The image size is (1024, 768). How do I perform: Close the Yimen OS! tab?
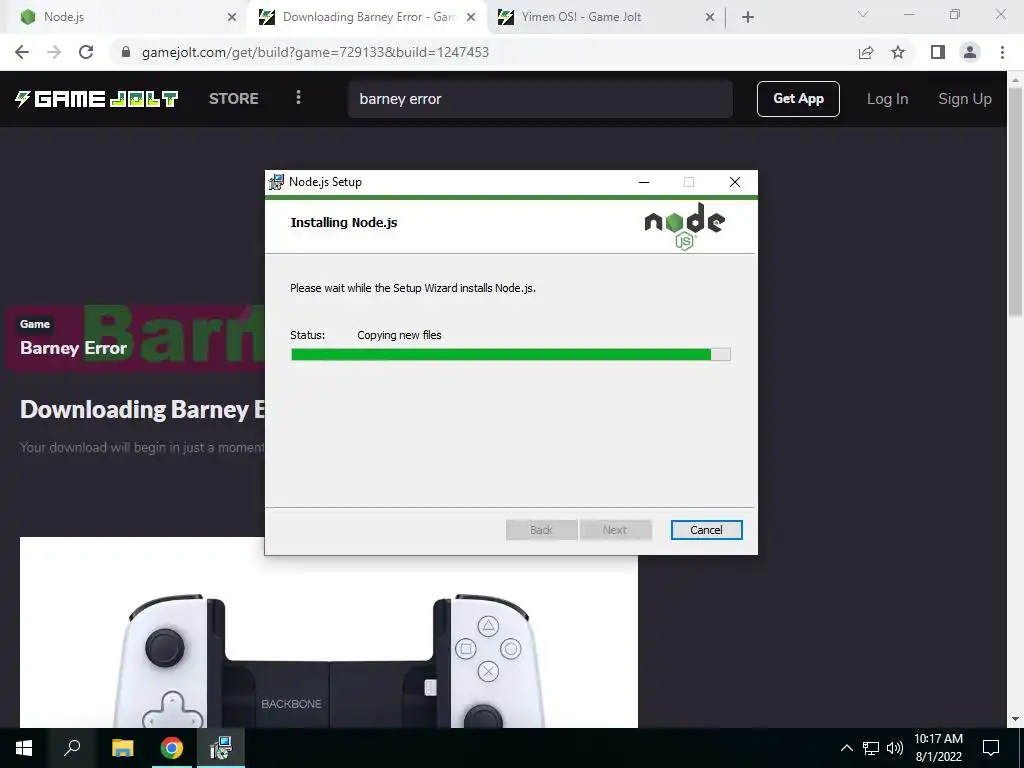[710, 17]
